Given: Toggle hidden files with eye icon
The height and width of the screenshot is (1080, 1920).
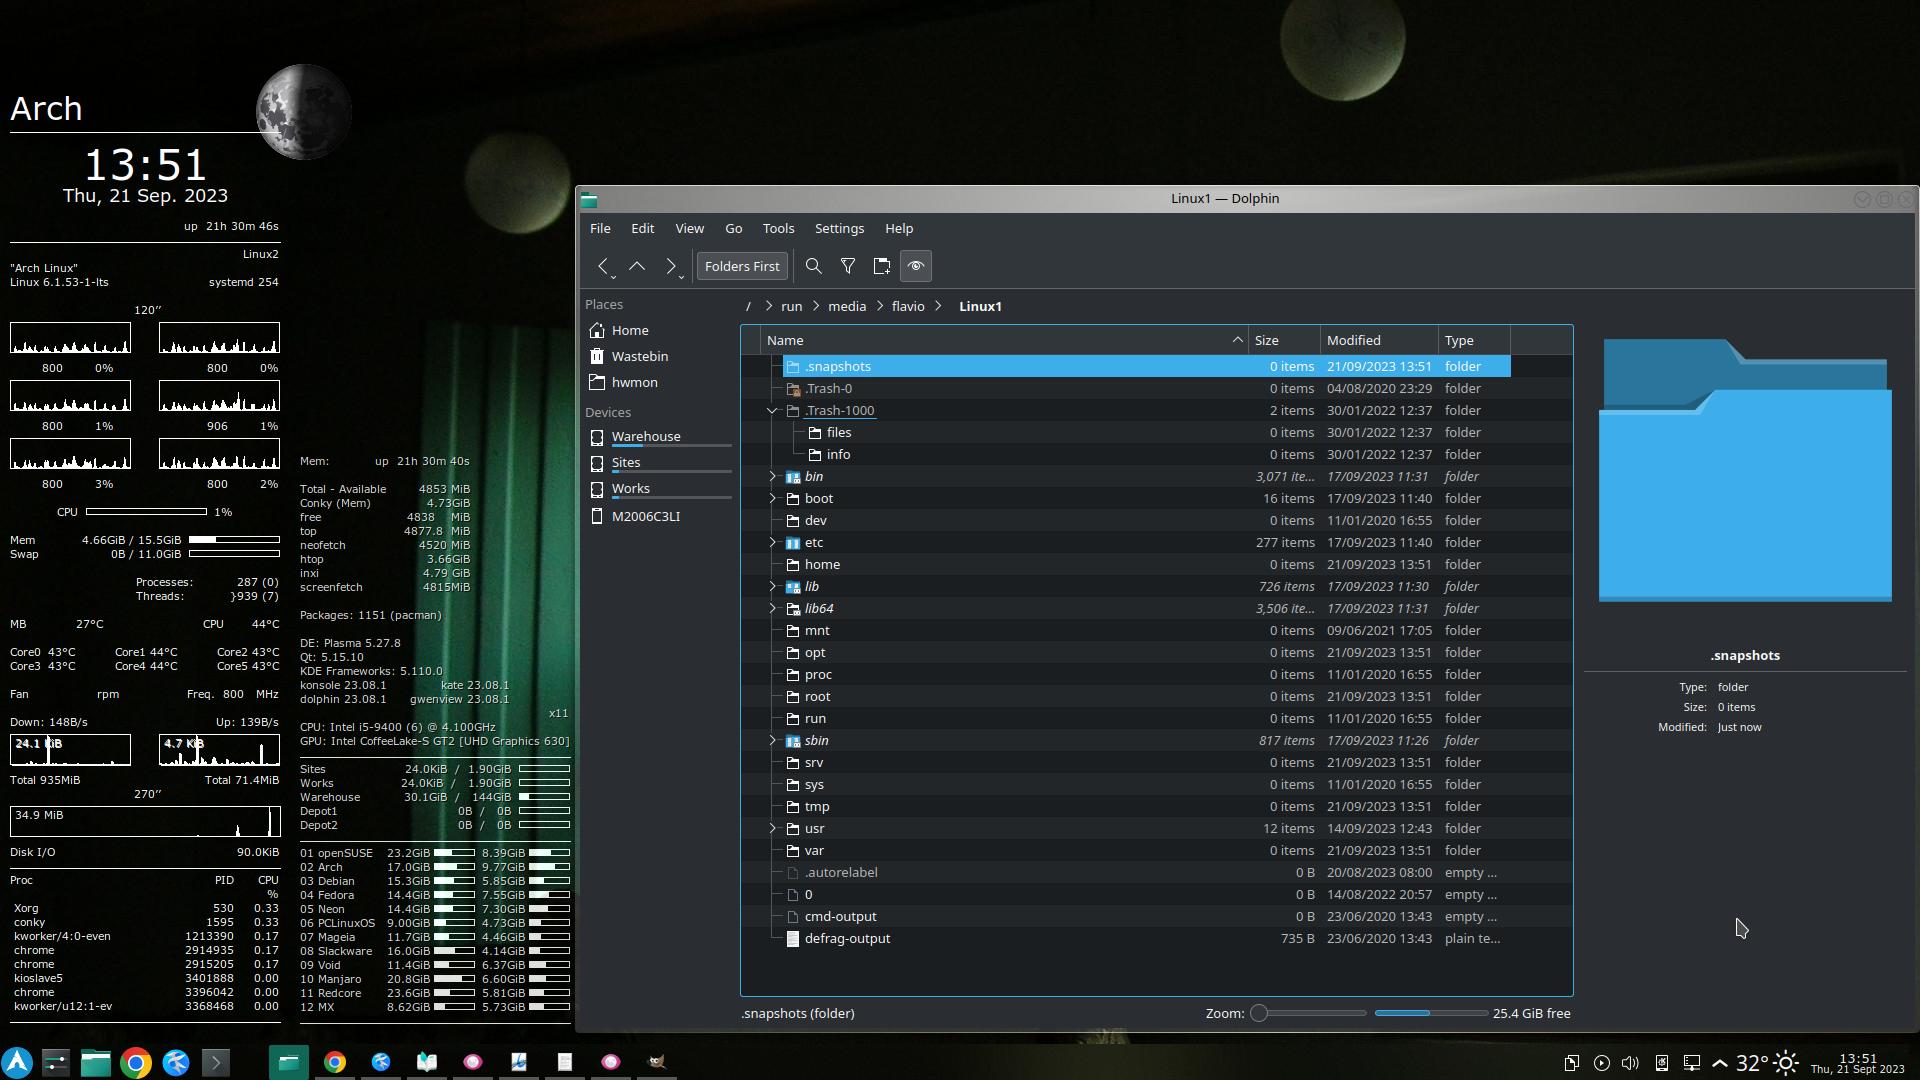Looking at the screenshot, I should [x=916, y=266].
